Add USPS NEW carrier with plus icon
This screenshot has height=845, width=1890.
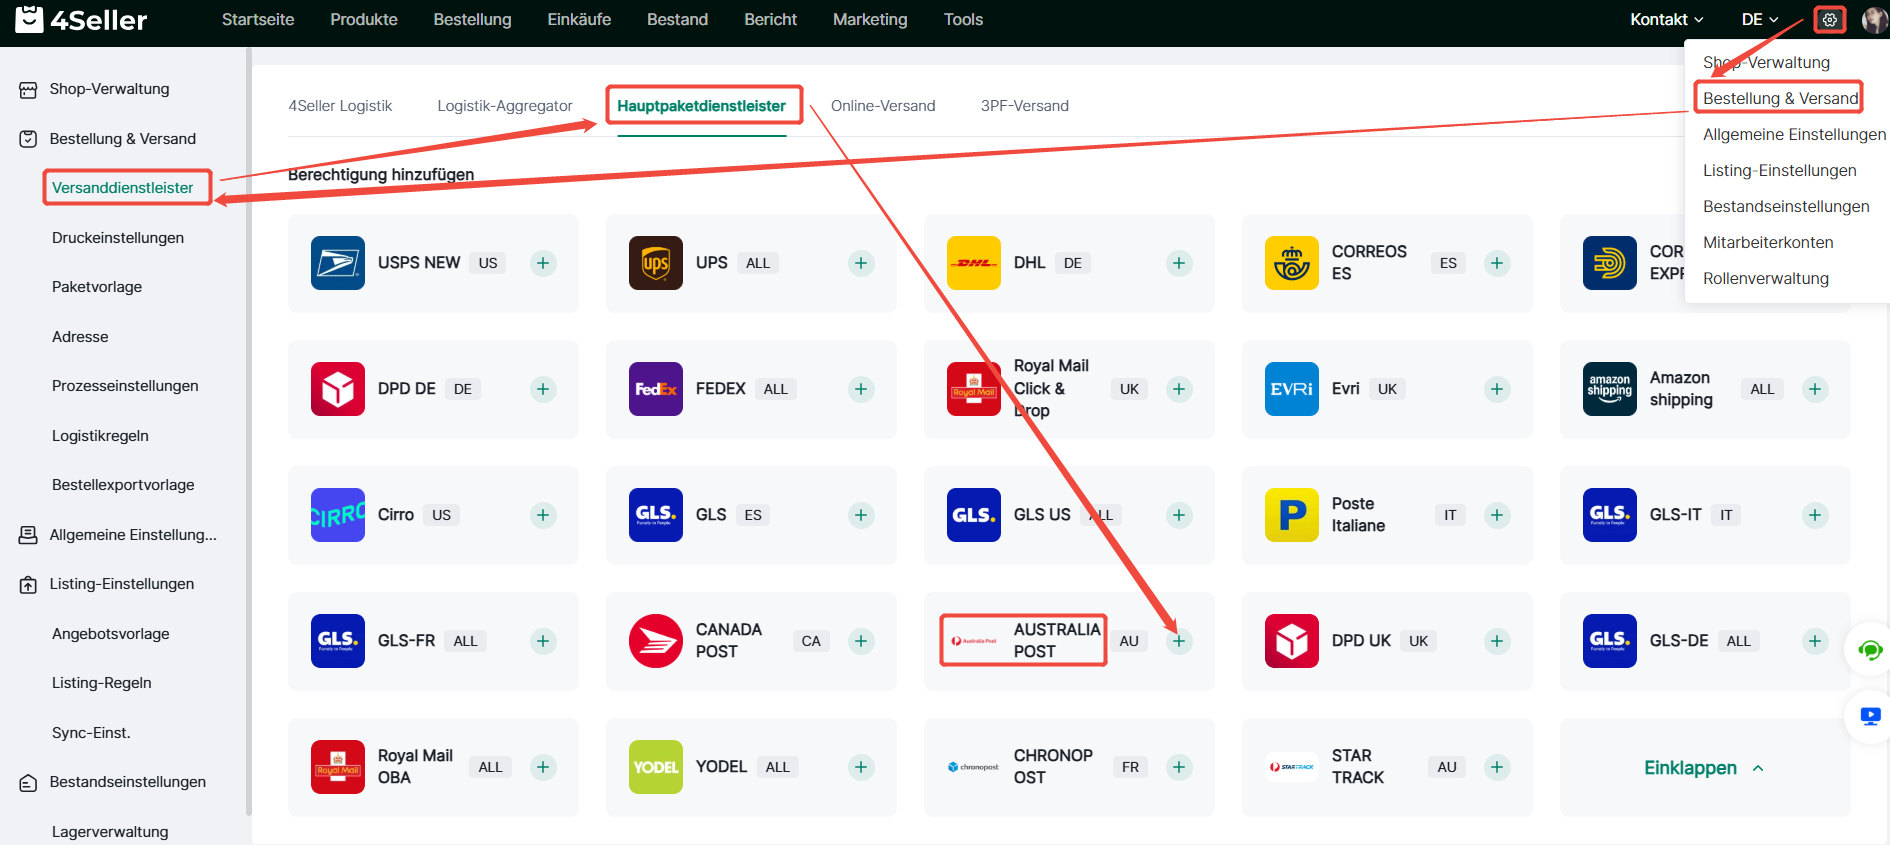[543, 263]
